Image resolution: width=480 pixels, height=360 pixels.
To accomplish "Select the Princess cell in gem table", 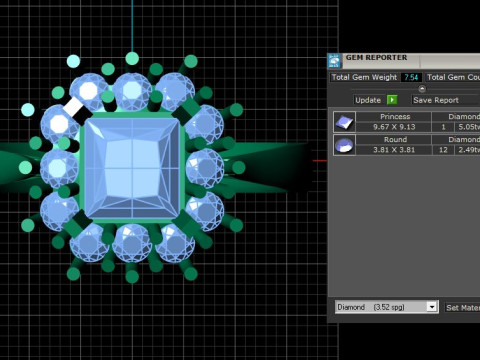I will (x=395, y=117).
